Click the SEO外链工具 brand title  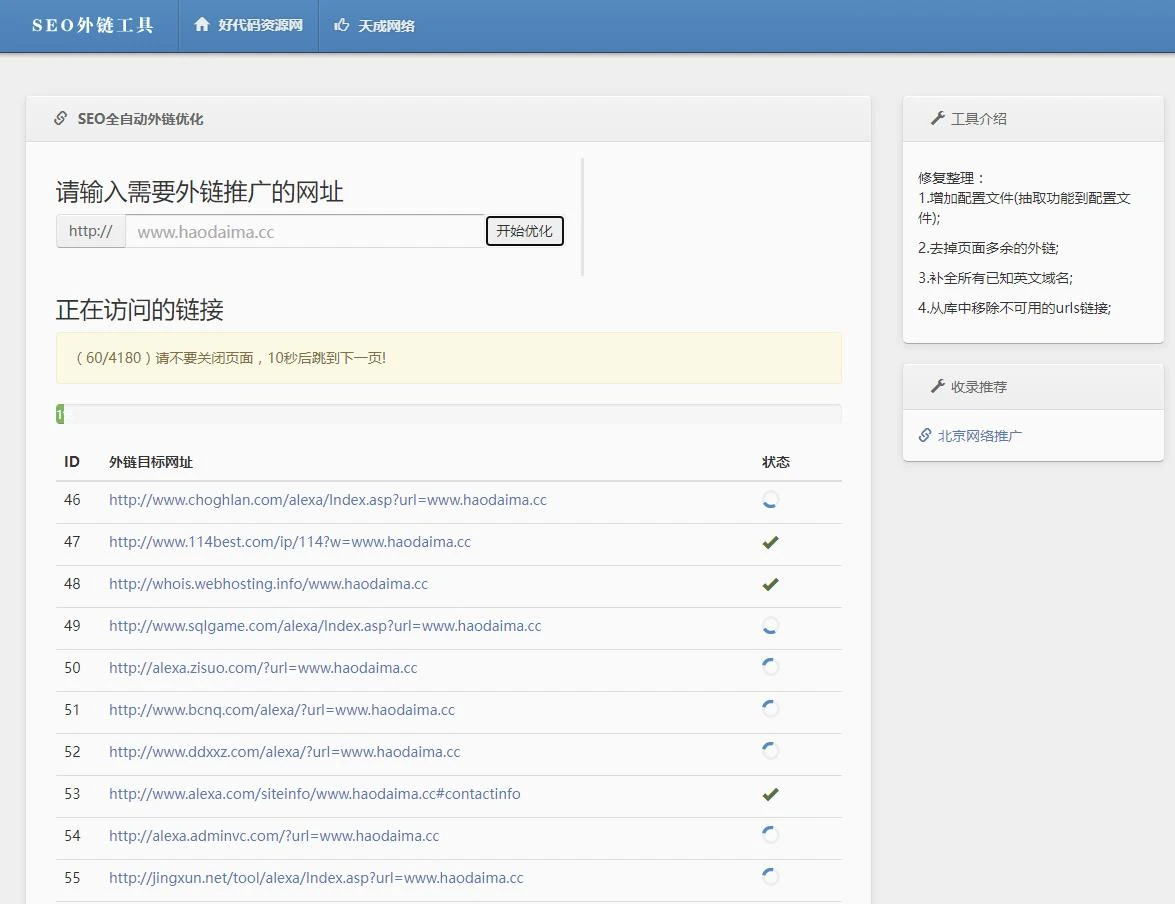click(x=92, y=25)
